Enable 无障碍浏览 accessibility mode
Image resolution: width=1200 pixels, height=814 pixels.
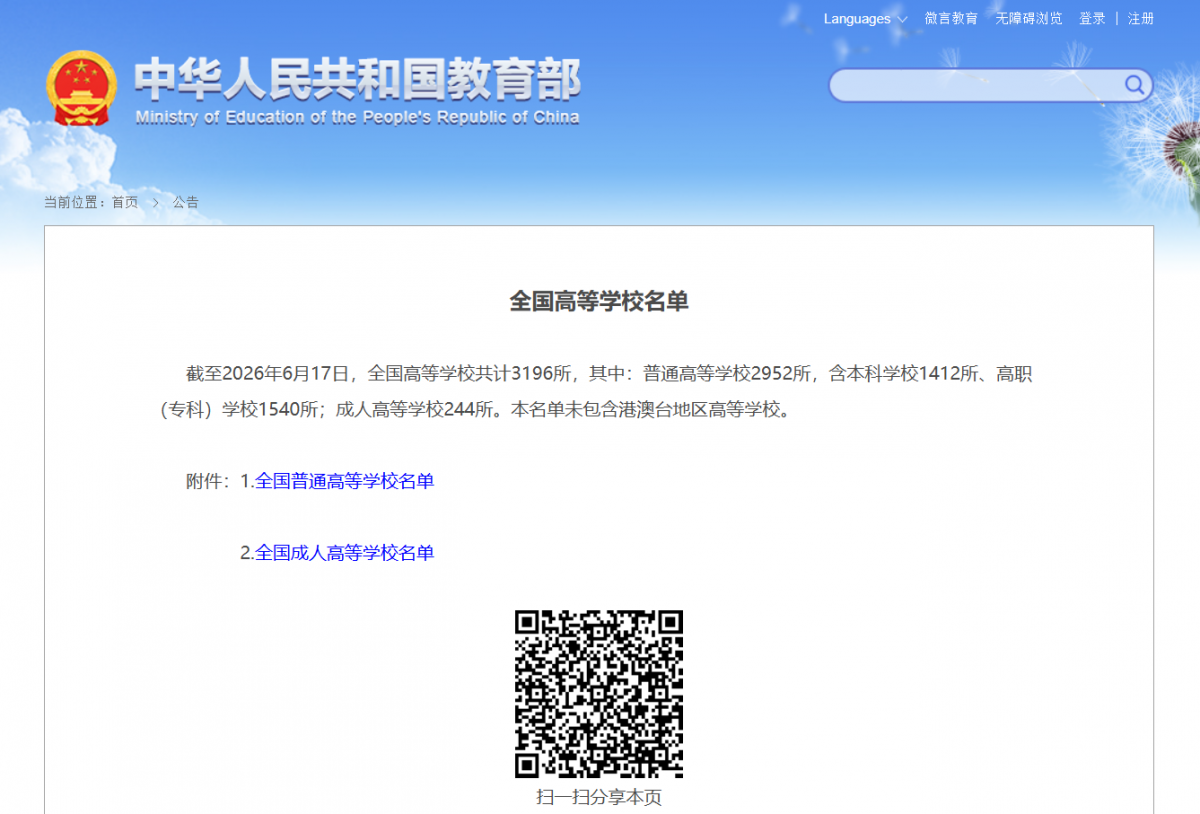tap(1029, 19)
